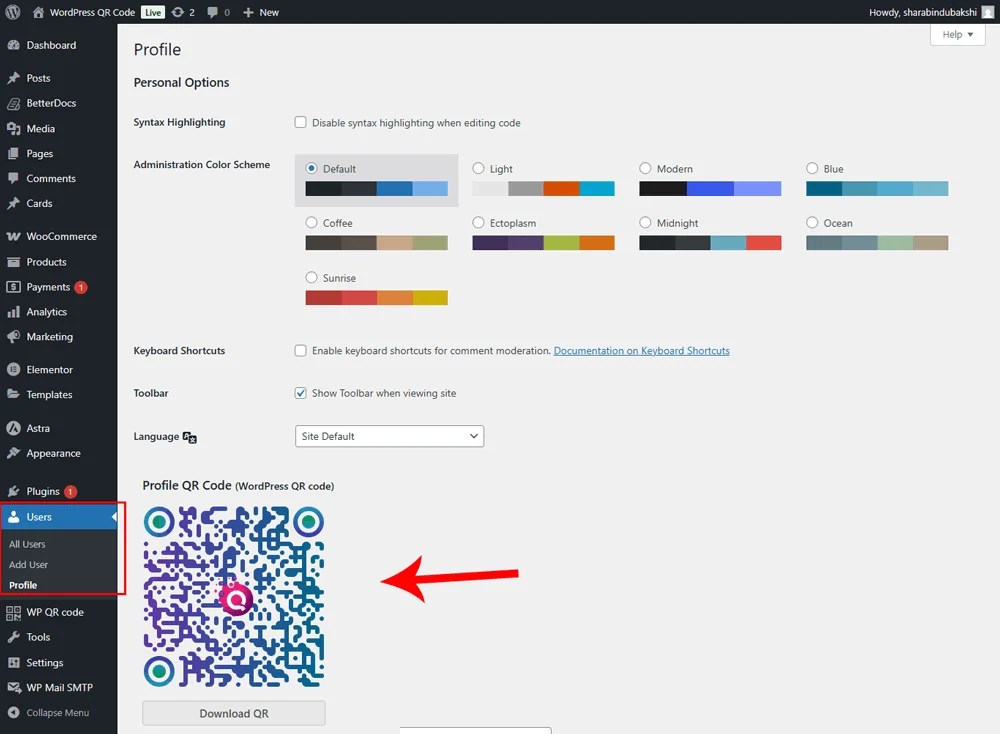Click the plus New icon in admin bar
This screenshot has height=734, width=1000.
(248, 12)
